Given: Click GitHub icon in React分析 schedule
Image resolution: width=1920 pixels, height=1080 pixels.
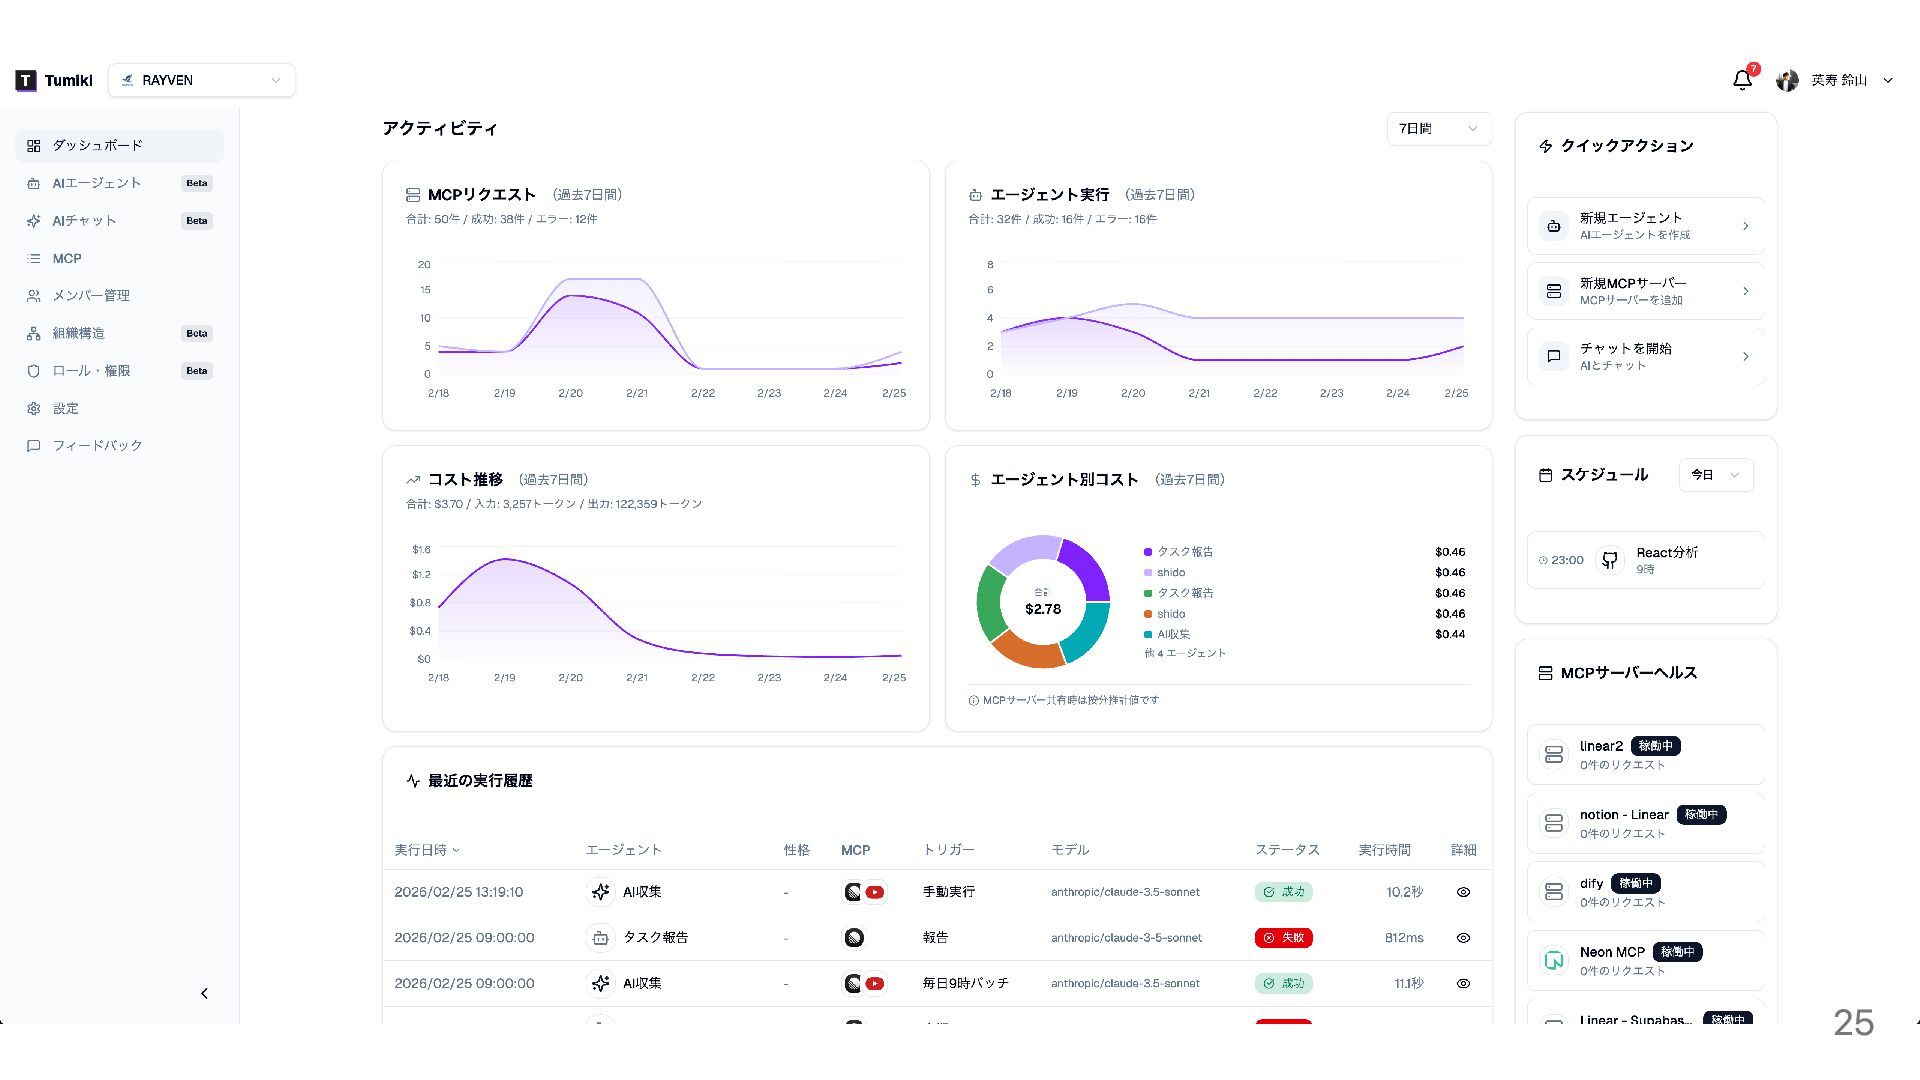Looking at the screenshot, I should [1609, 560].
